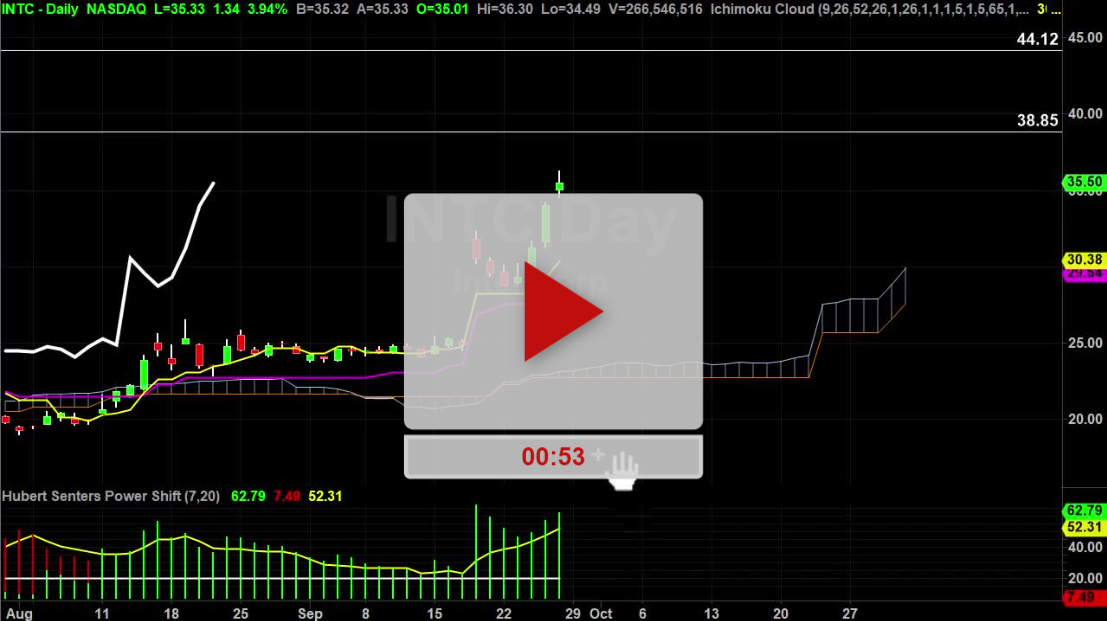Expand the 38.85 horizontal resistance line label
This screenshot has height=621, width=1107.
[x=1040, y=119]
